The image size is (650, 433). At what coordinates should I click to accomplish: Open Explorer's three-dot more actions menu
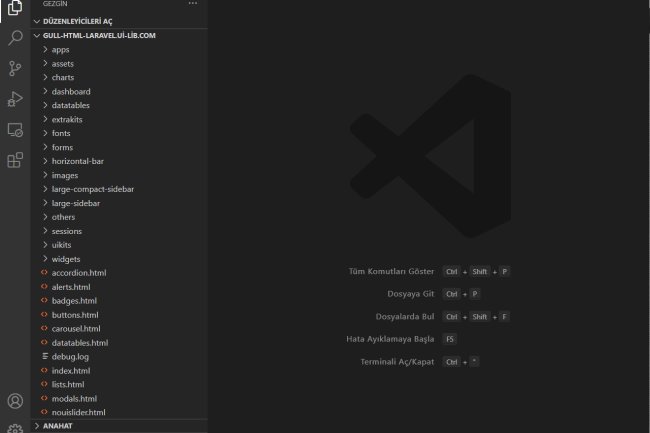[193, 4]
